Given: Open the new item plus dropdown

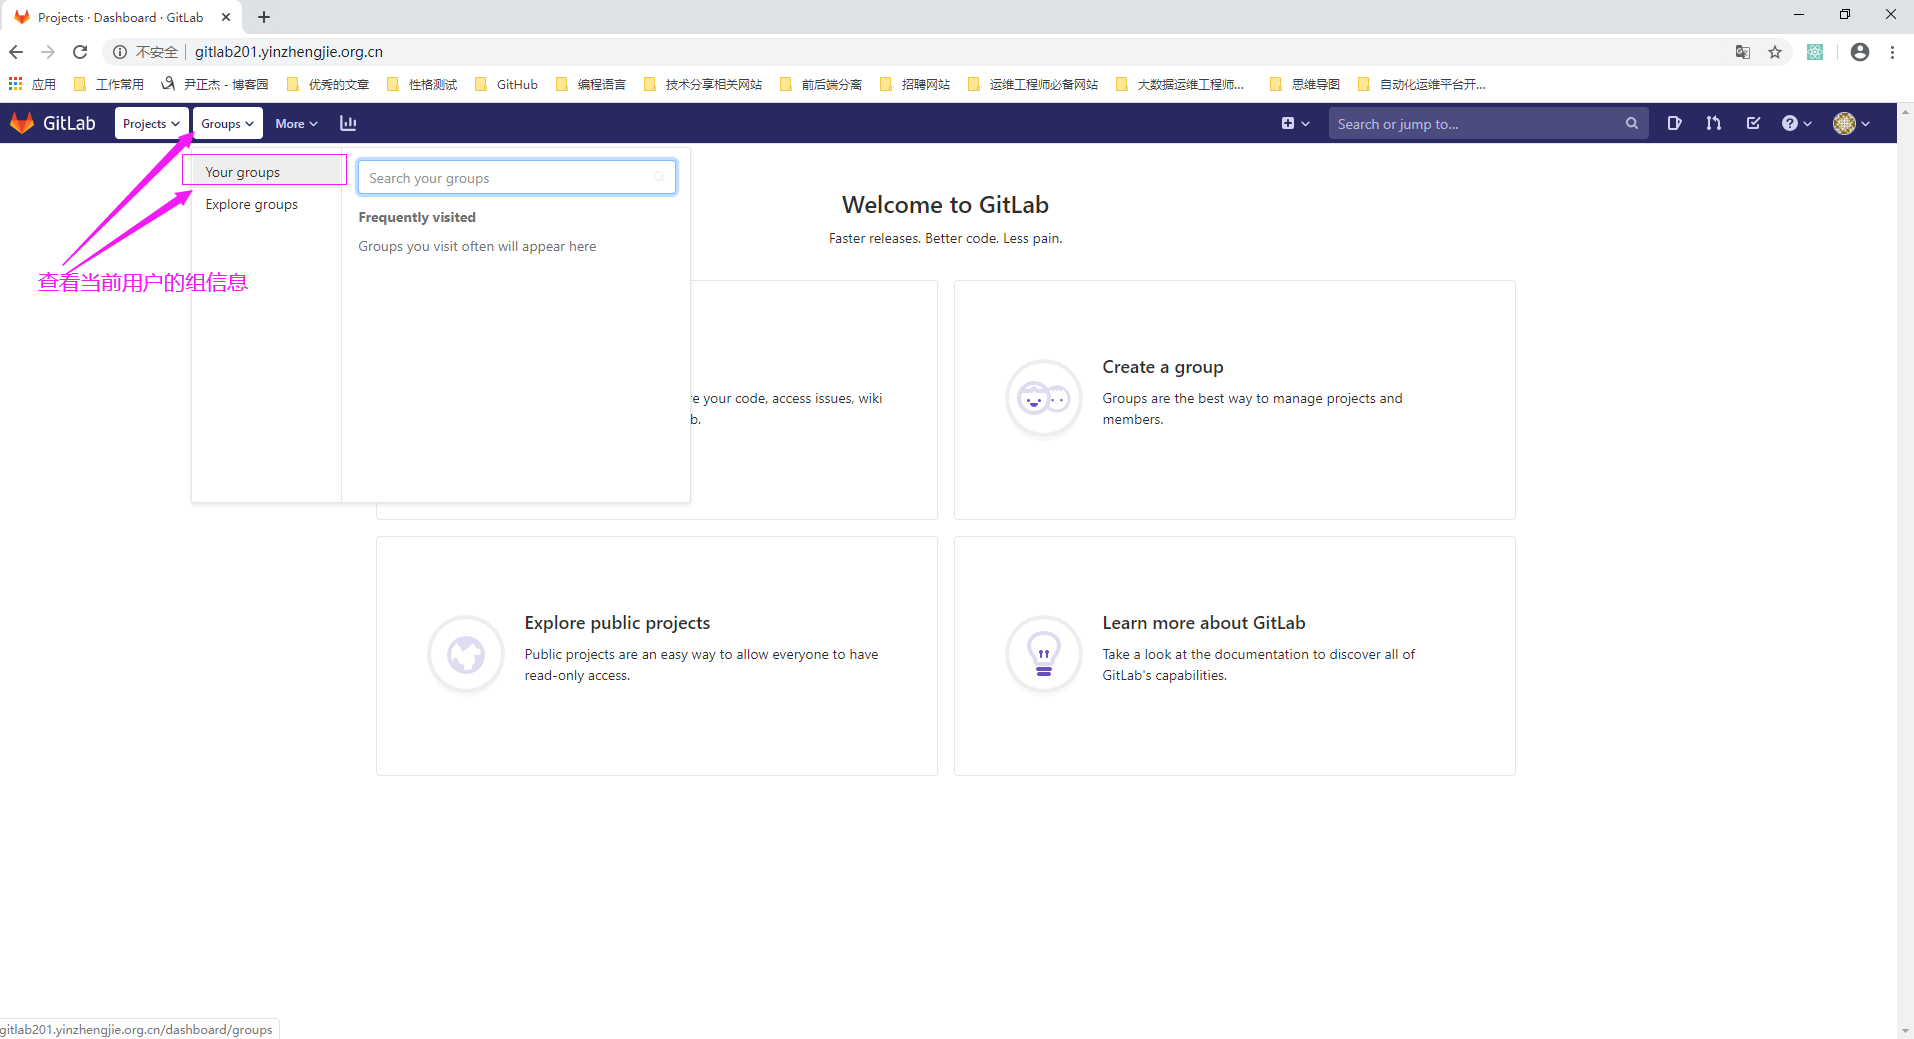Looking at the screenshot, I should click(1295, 123).
